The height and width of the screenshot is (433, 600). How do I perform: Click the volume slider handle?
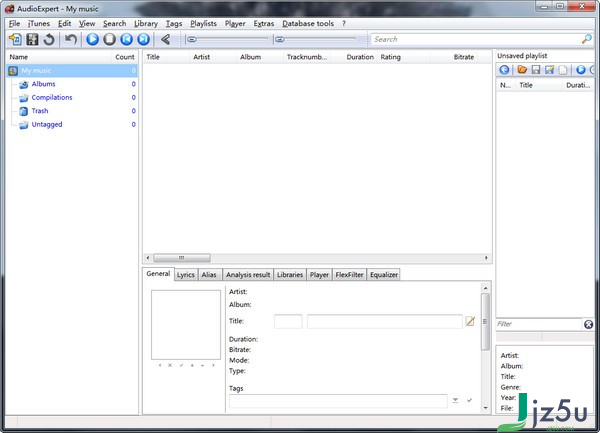tap(280, 39)
